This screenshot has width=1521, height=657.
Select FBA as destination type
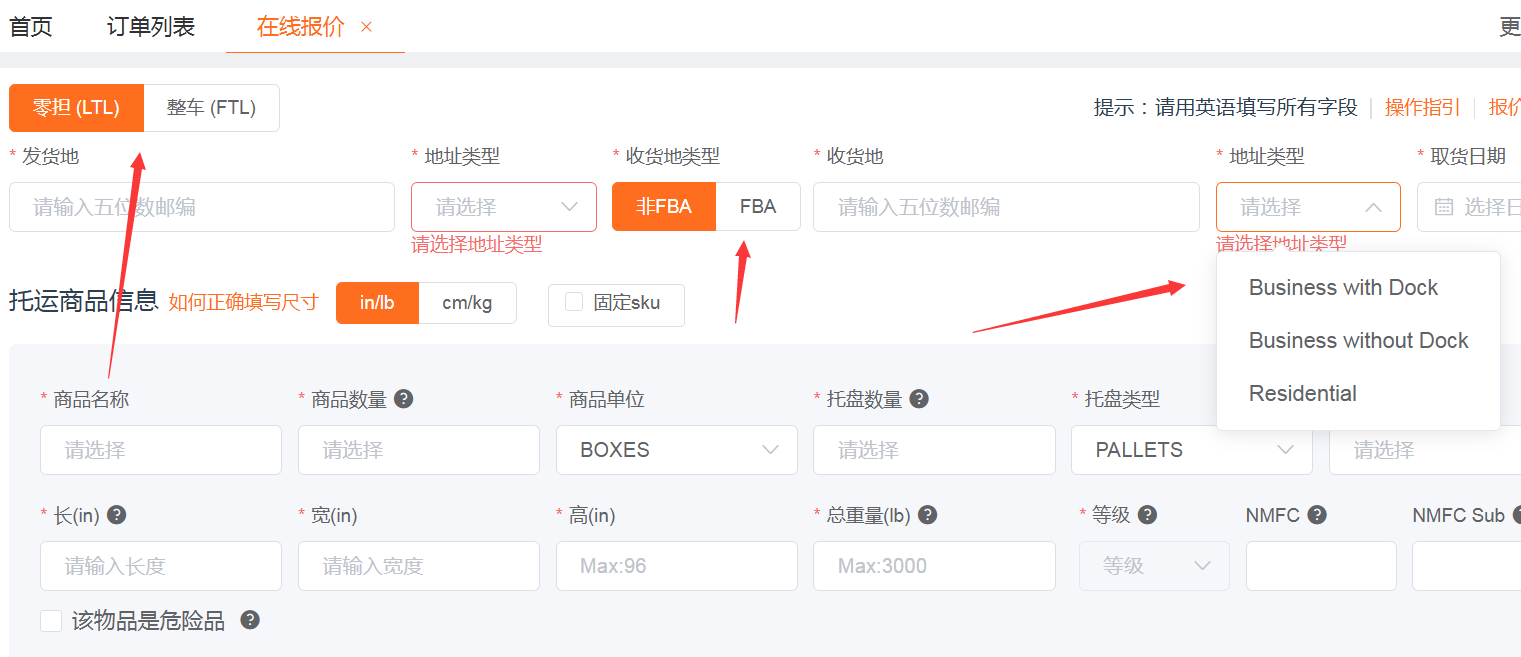(x=758, y=207)
